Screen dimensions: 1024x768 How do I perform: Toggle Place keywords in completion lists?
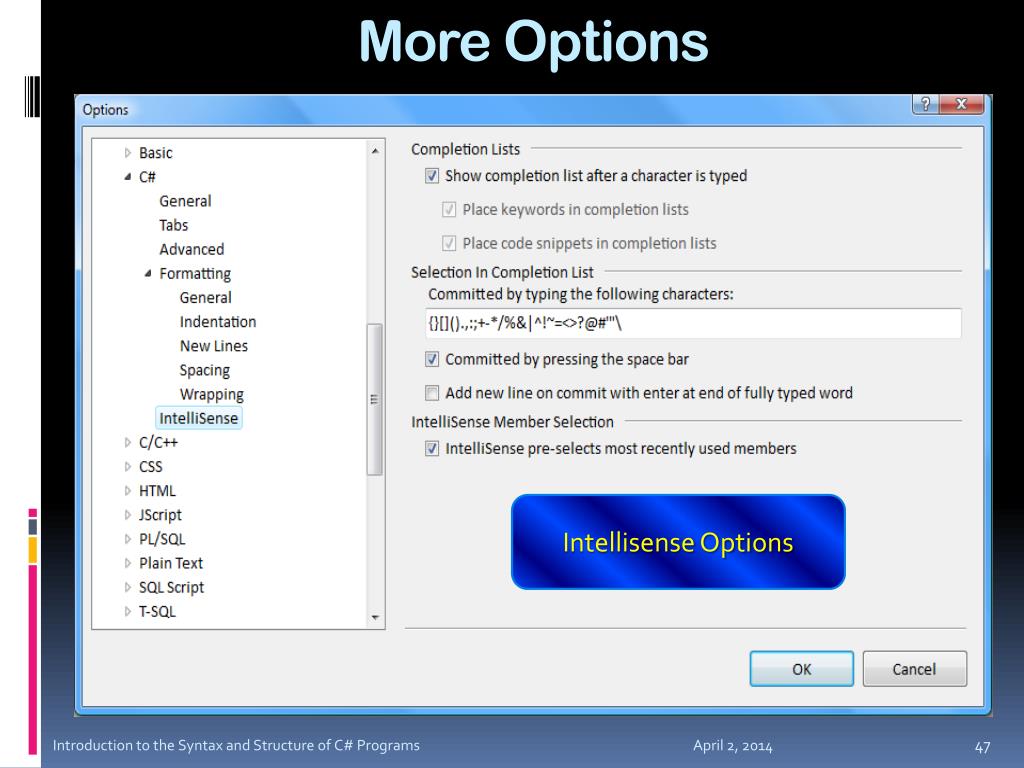449,210
